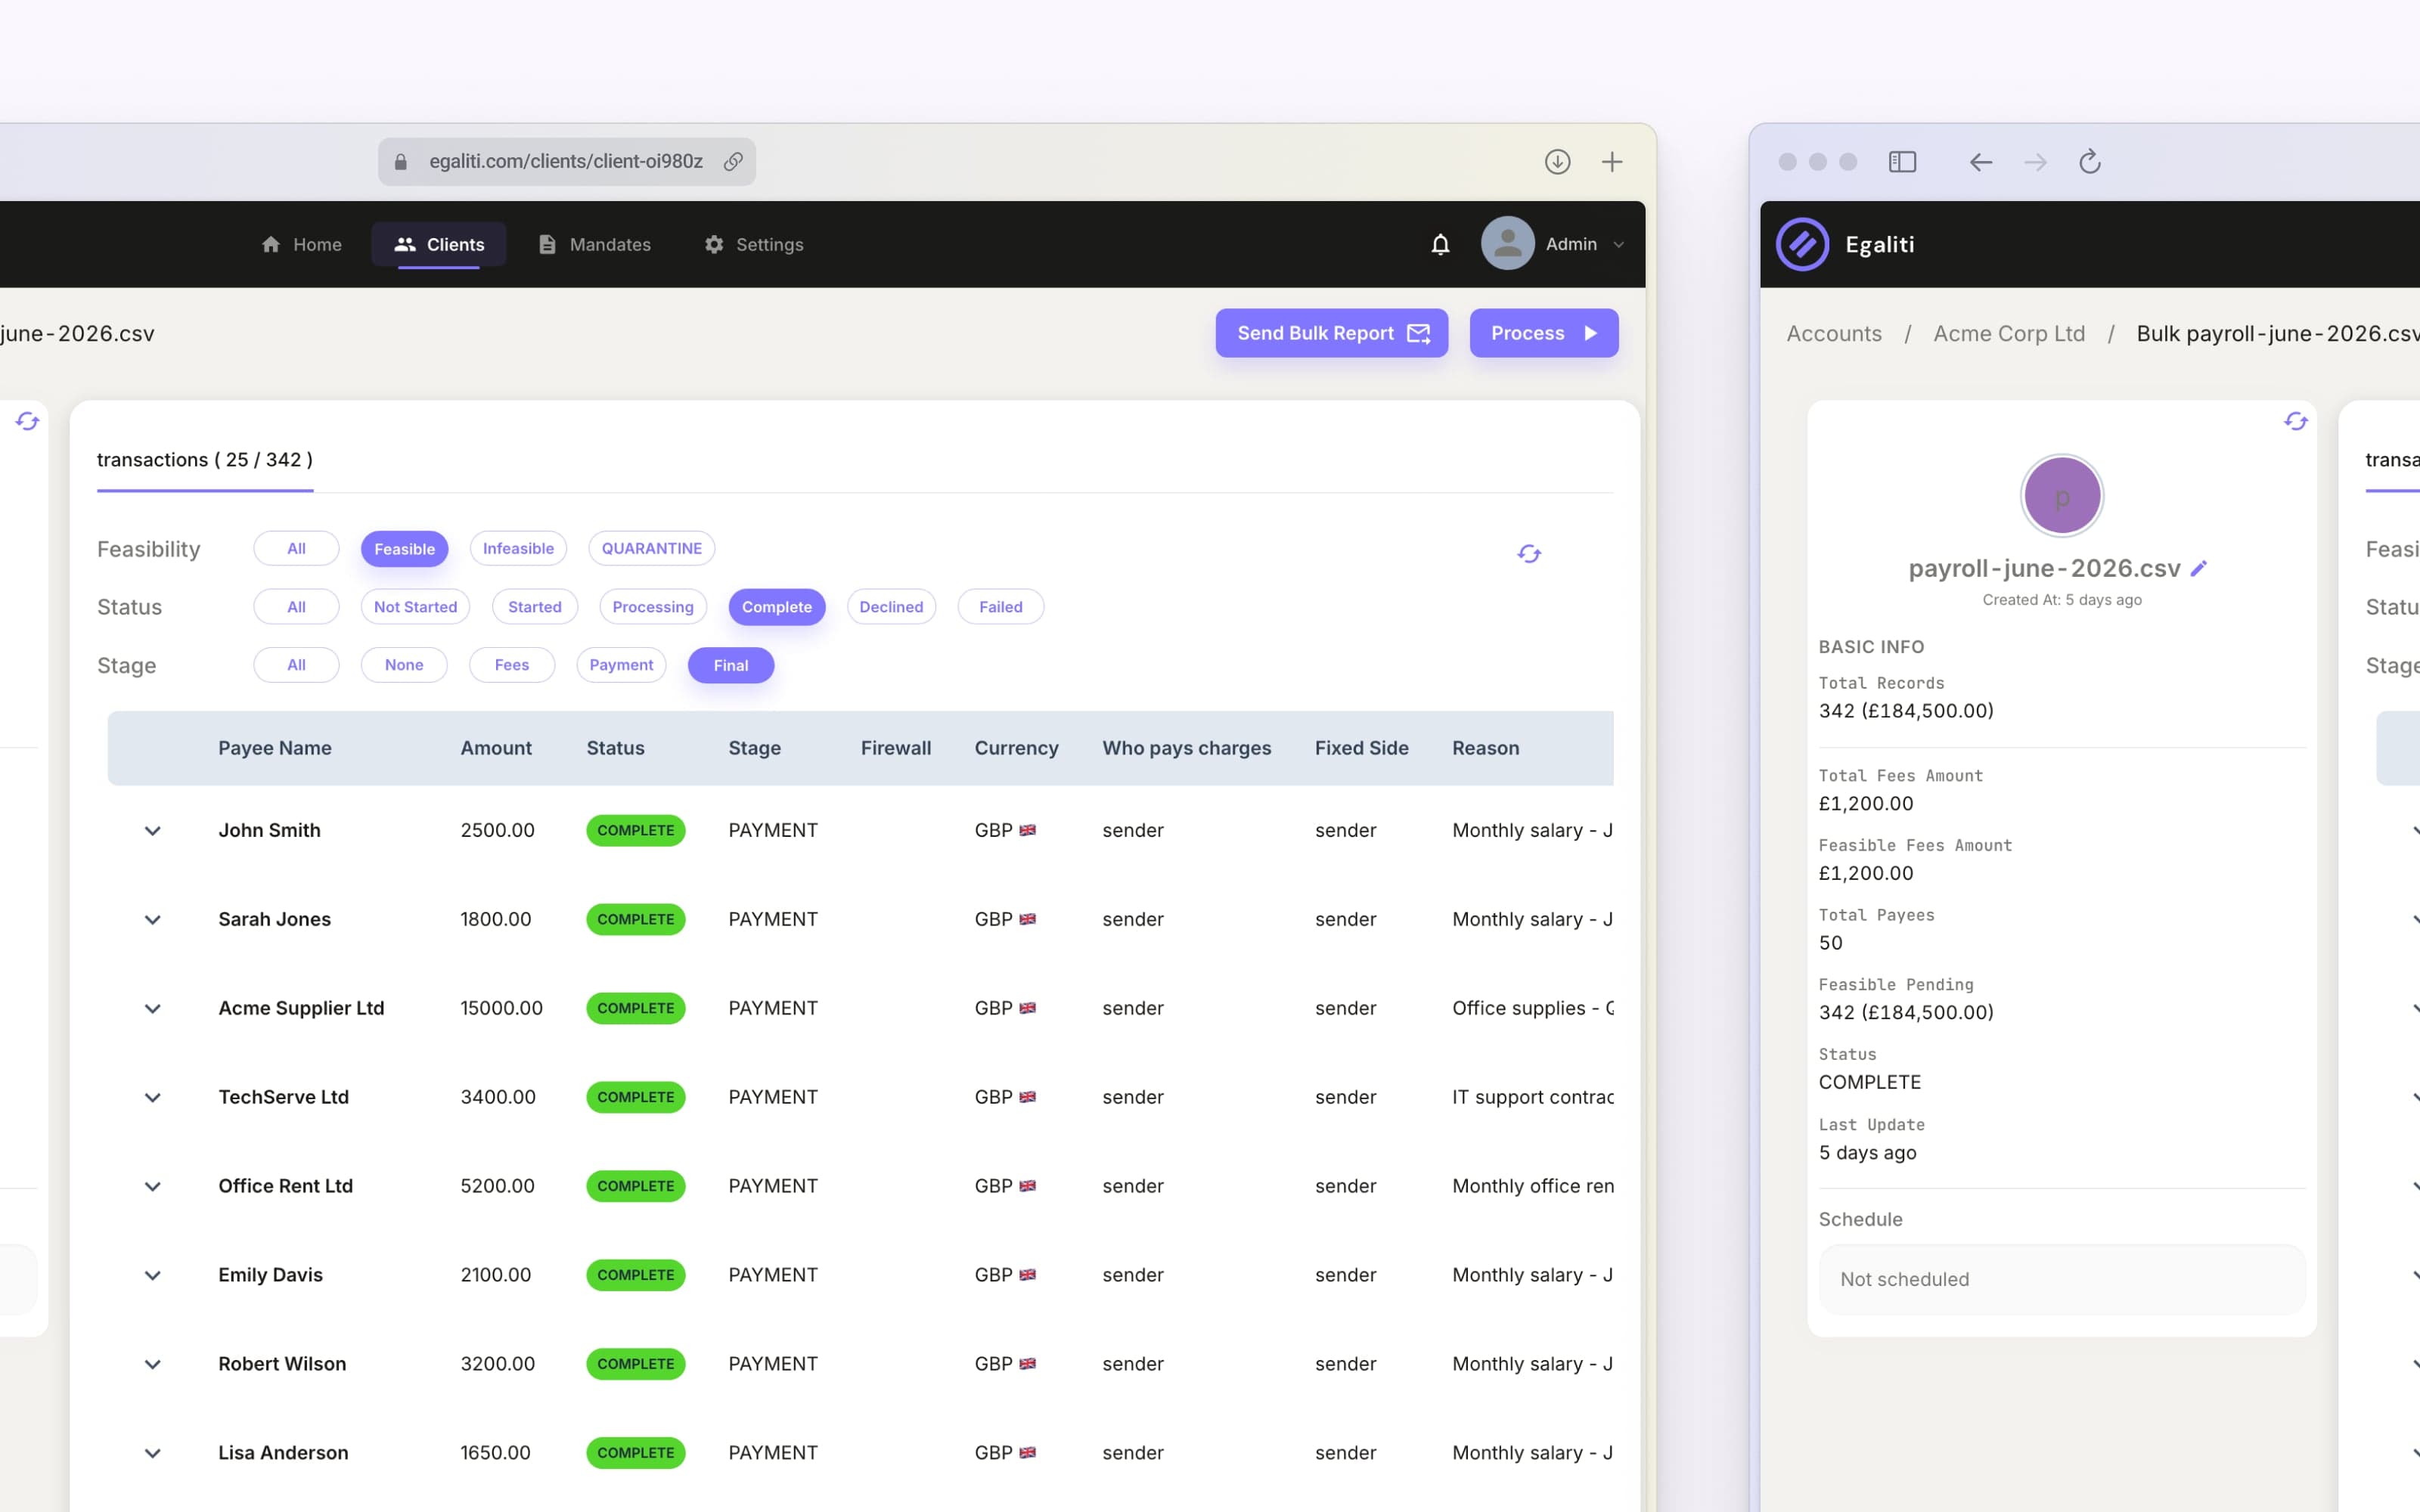This screenshot has width=2420, height=1512.
Task: Filter stage by Payment
Action: pos(621,666)
